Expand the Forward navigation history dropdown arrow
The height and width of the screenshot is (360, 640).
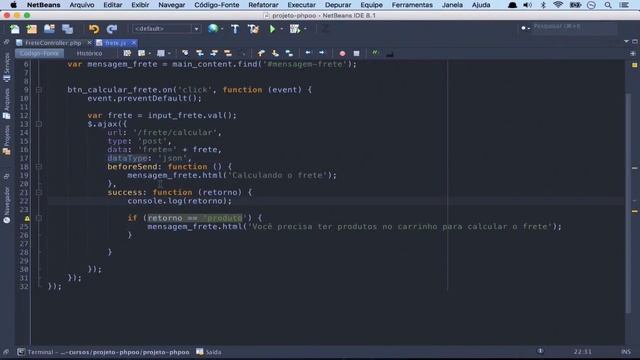point(169,53)
